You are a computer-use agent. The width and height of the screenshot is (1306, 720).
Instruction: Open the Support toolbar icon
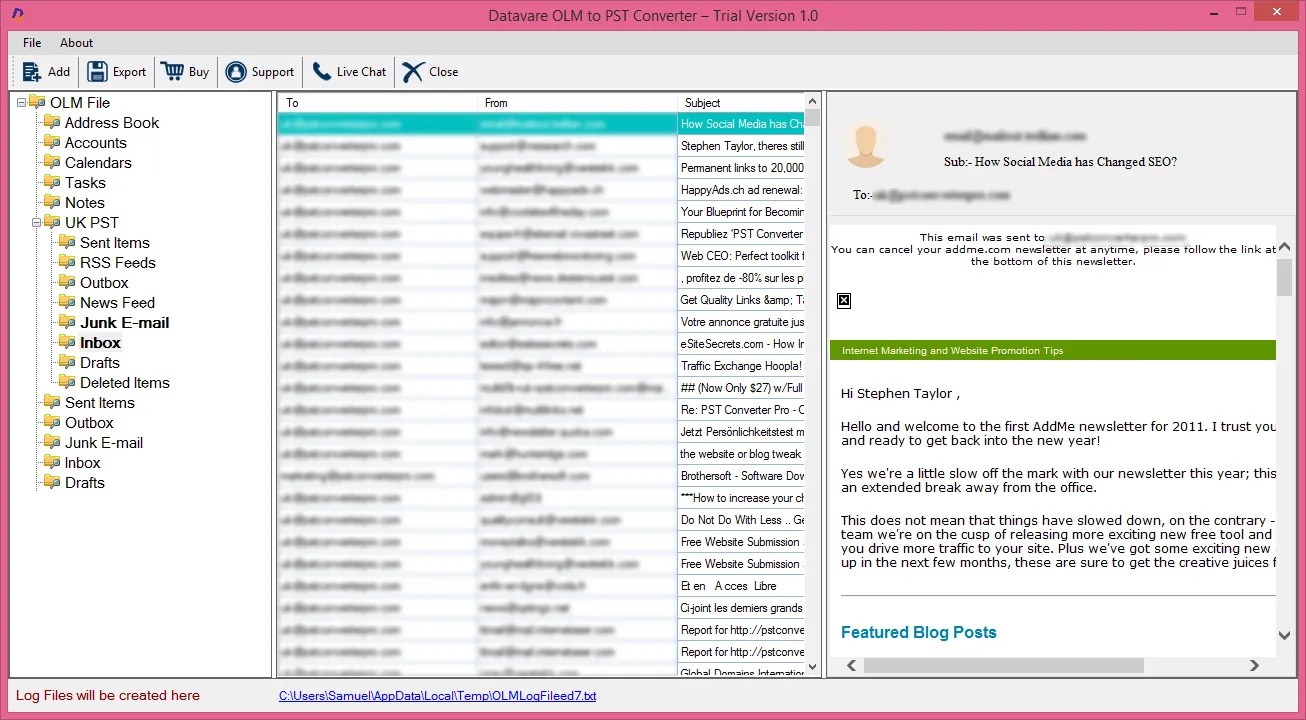pos(236,72)
